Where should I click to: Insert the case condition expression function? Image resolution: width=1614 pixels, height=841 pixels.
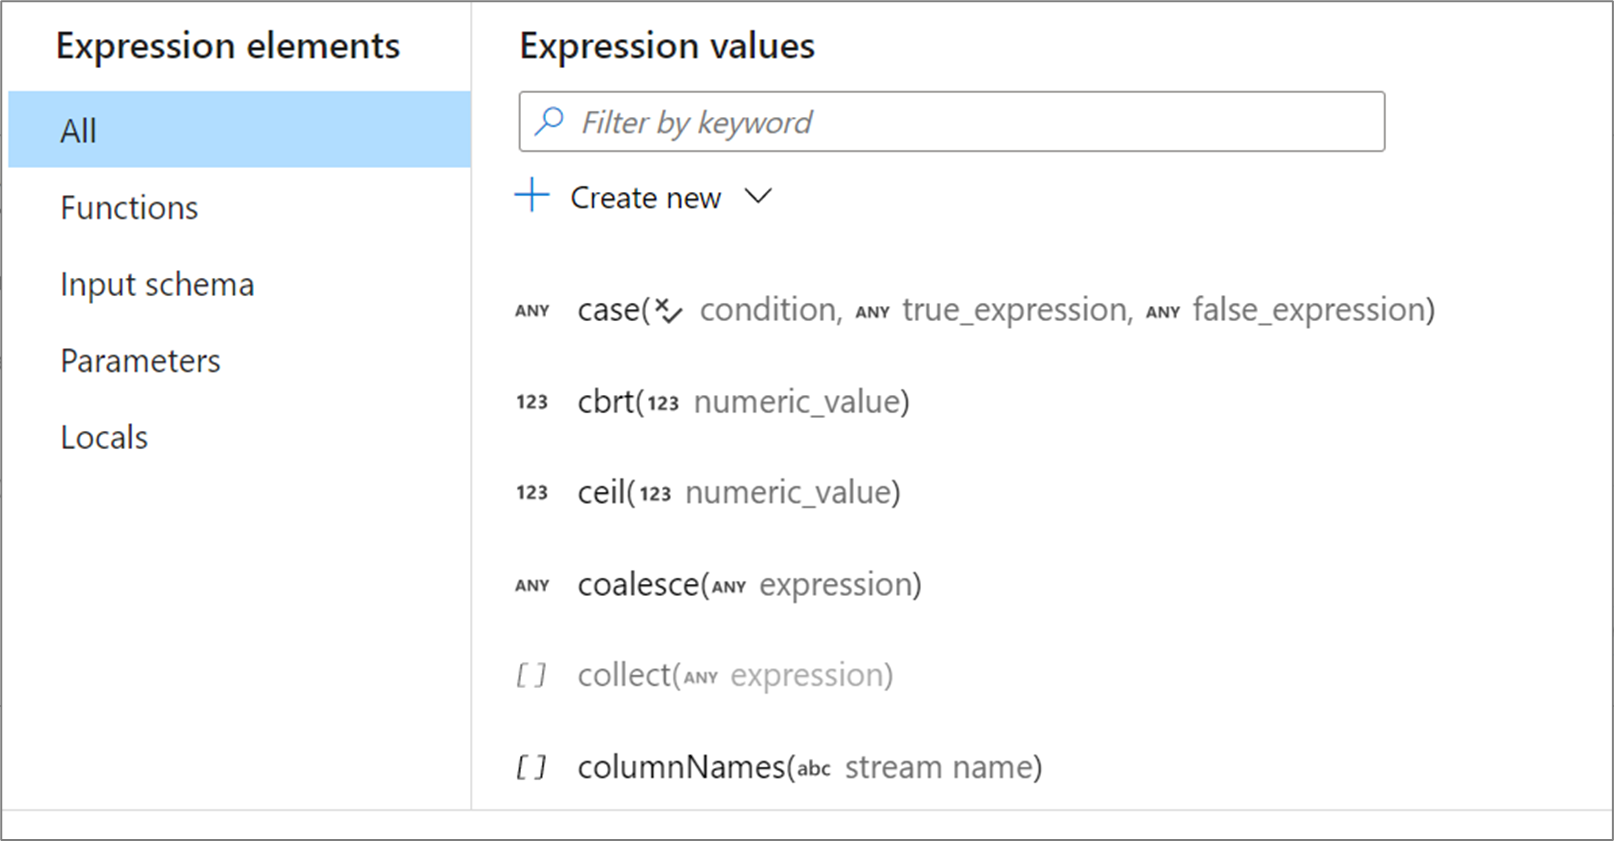1005,310
